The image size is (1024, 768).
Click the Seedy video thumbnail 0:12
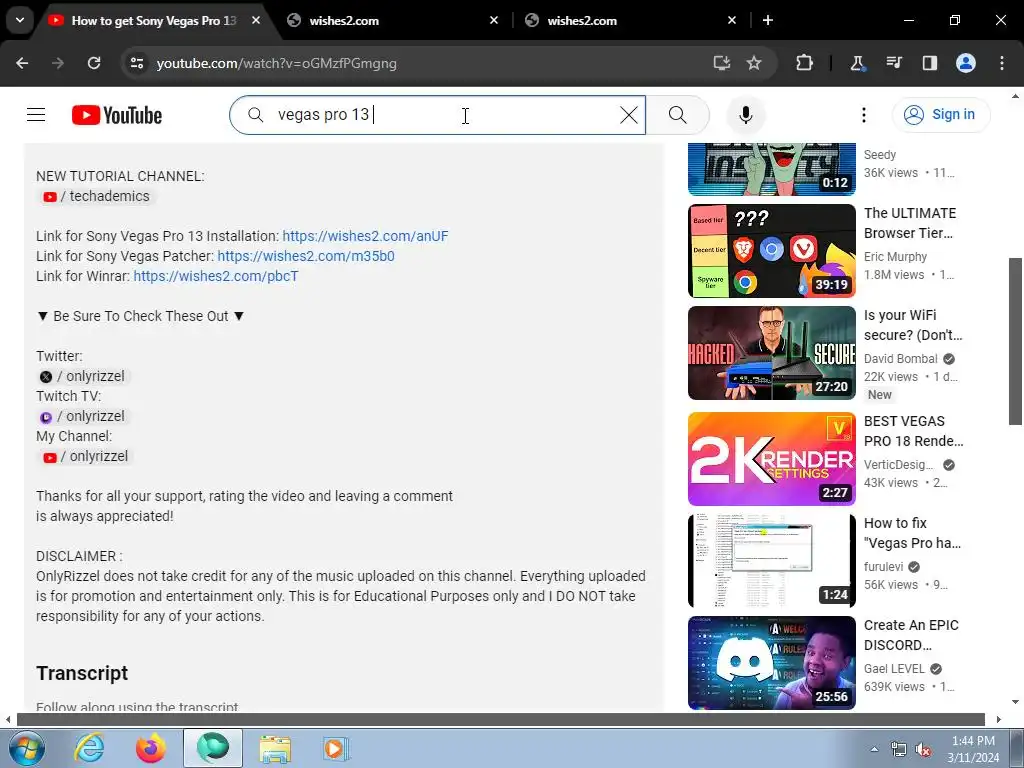coord(771,168)
